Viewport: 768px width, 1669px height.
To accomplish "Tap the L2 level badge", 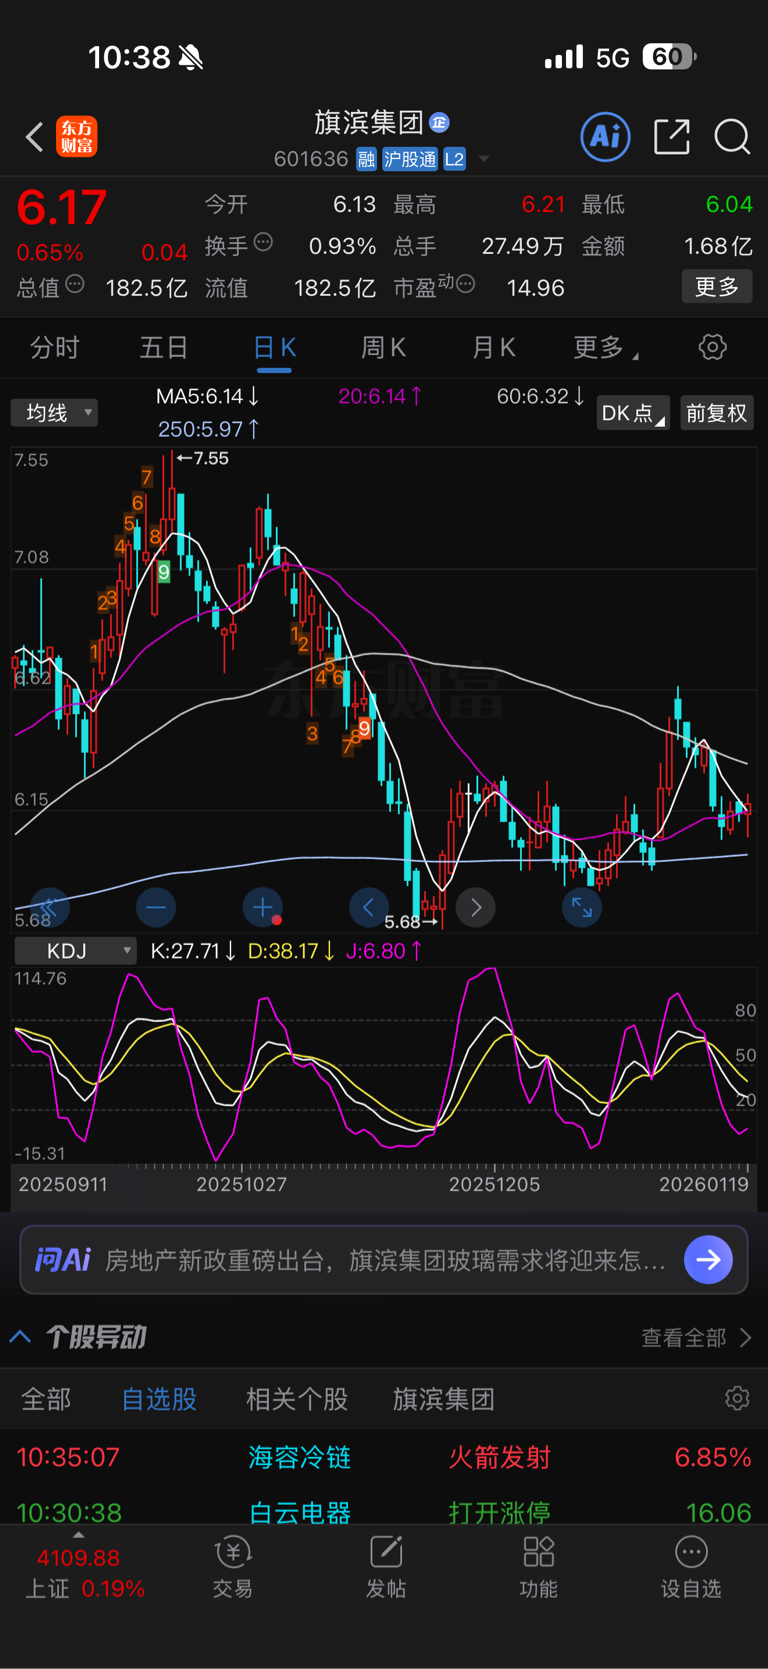I will (455, 159).
